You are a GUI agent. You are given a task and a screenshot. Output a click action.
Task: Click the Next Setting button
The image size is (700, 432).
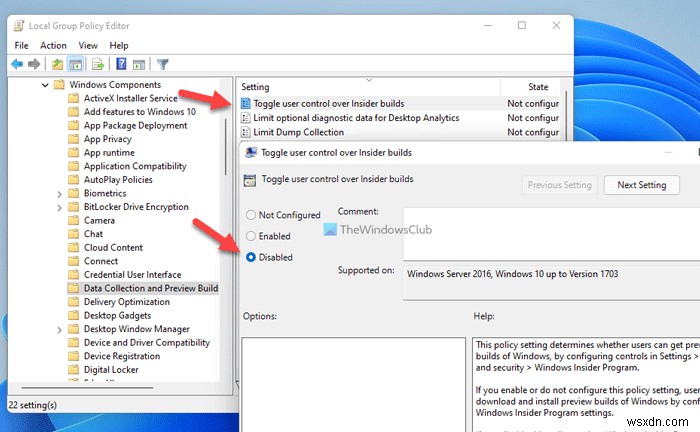[x=642, y=185]
